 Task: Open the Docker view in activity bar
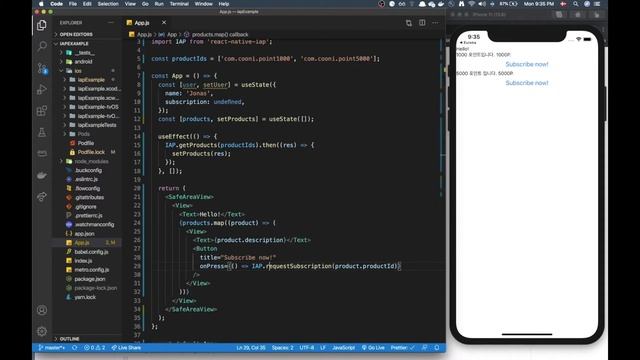[x=42, y=175]
